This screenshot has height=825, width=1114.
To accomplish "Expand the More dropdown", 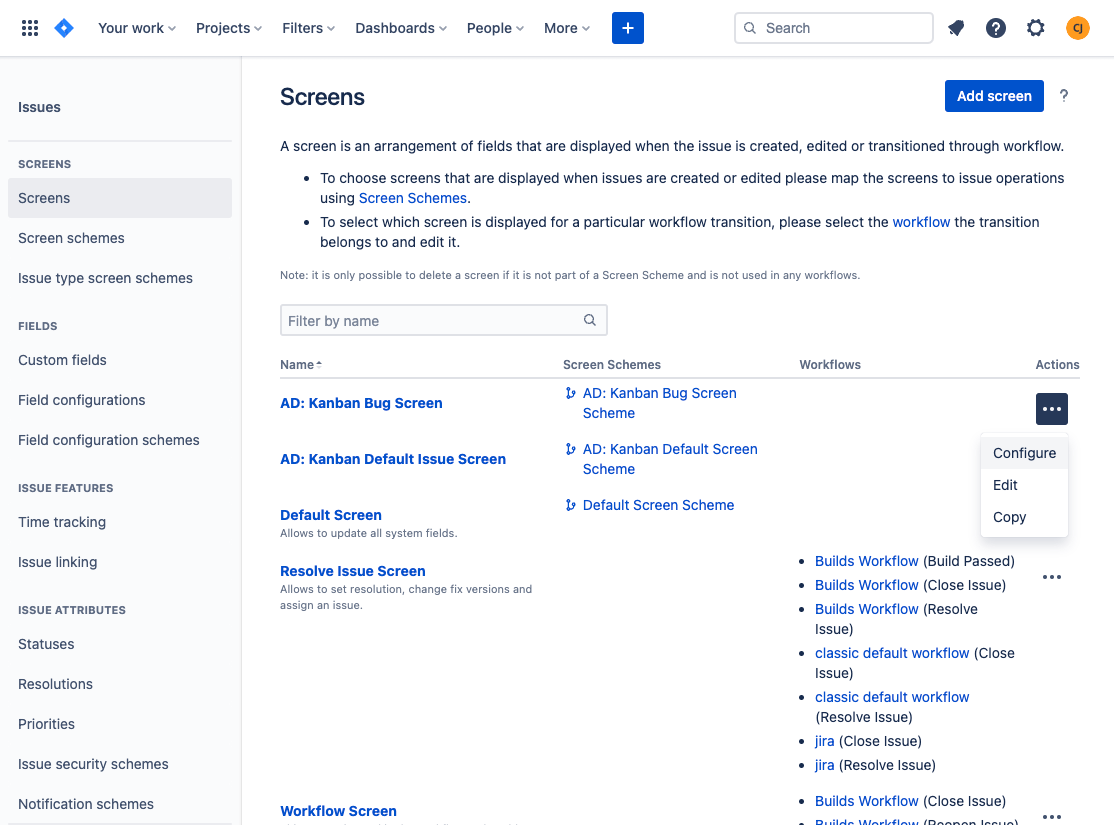I will click(567, 28).
